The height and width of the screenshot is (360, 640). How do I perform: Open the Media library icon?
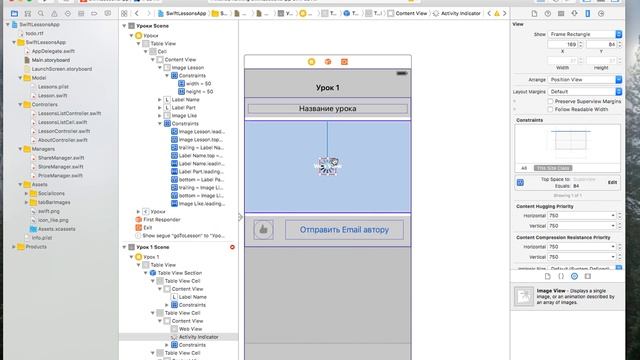click(x=588, y=276)
